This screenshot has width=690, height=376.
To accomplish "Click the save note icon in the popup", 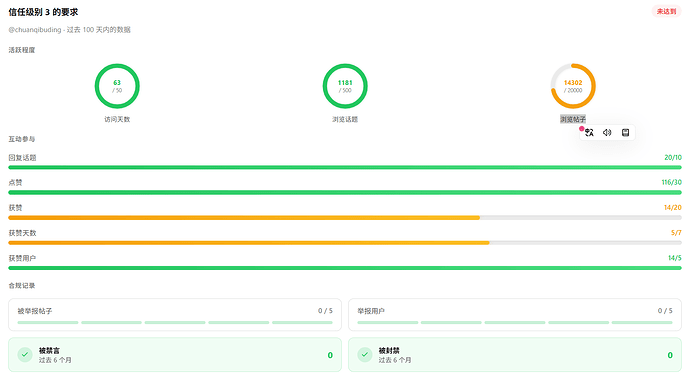I will 625,133.
